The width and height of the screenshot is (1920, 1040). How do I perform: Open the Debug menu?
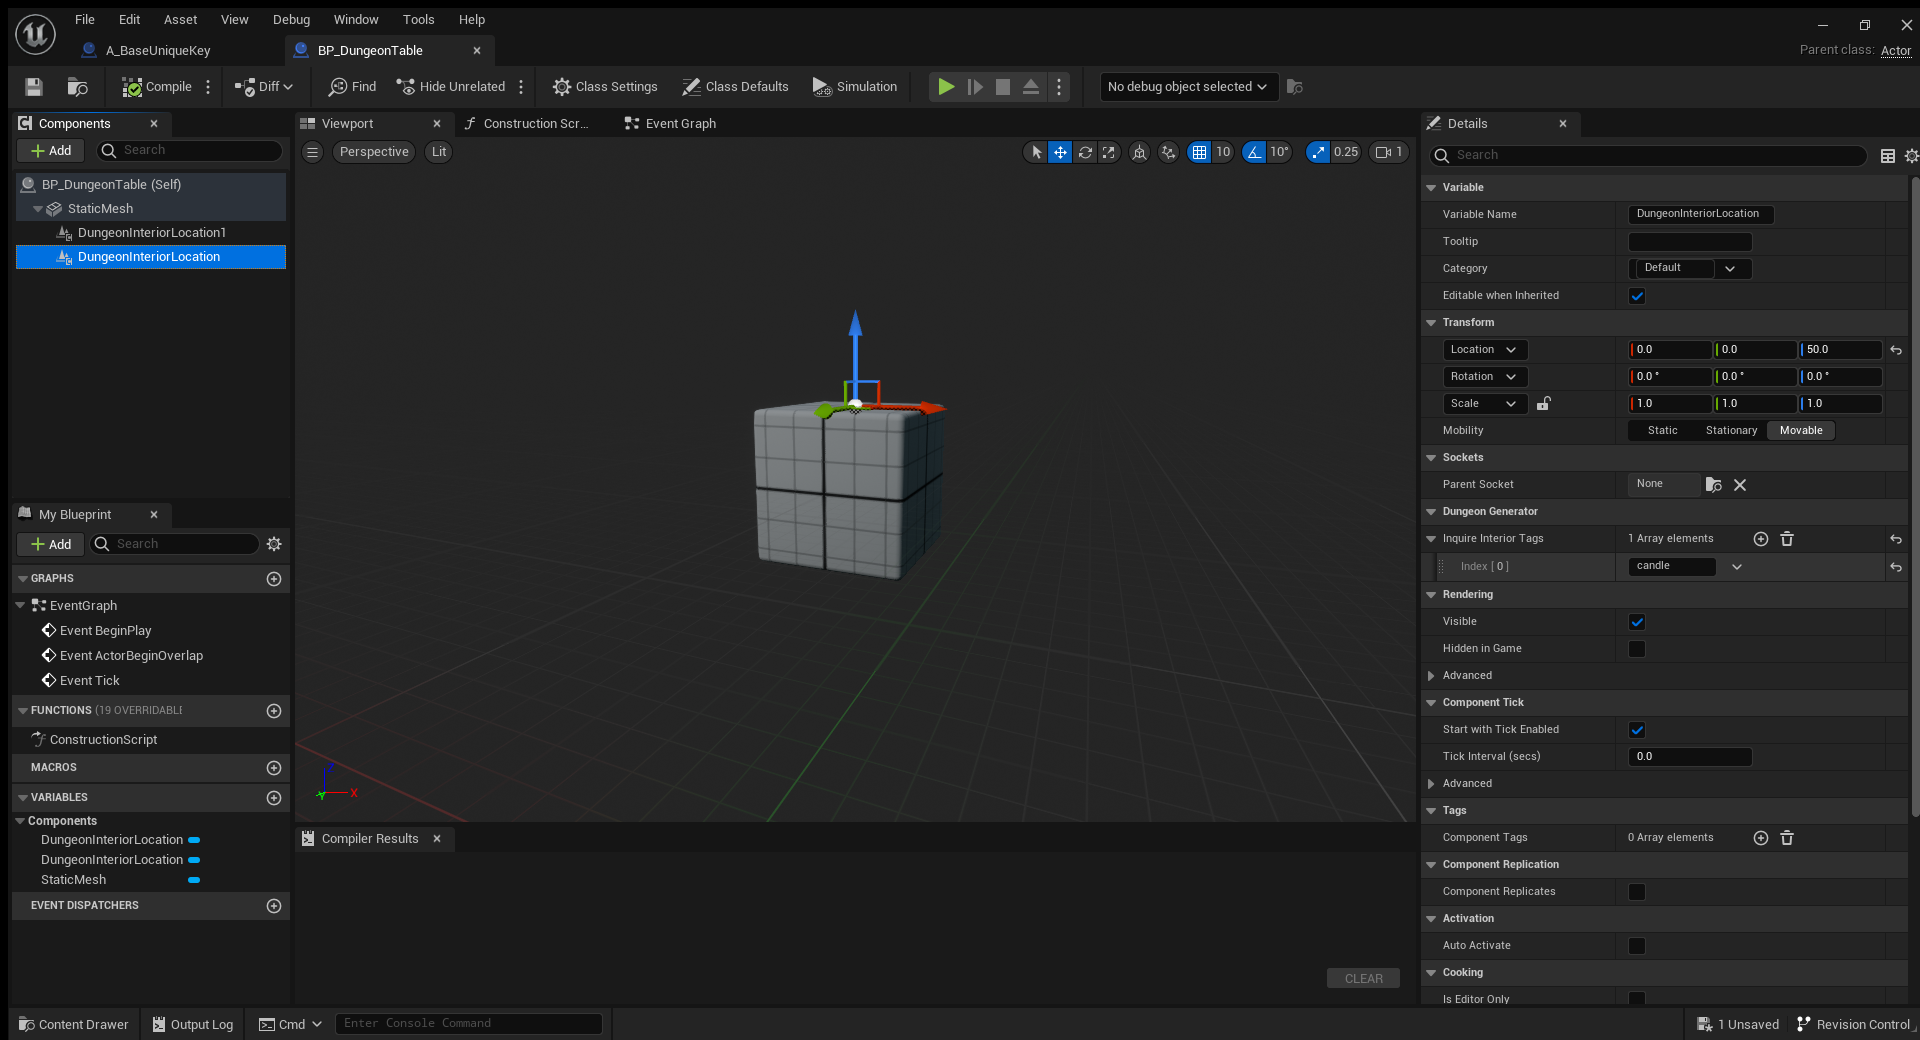click(x=291, y=20)
